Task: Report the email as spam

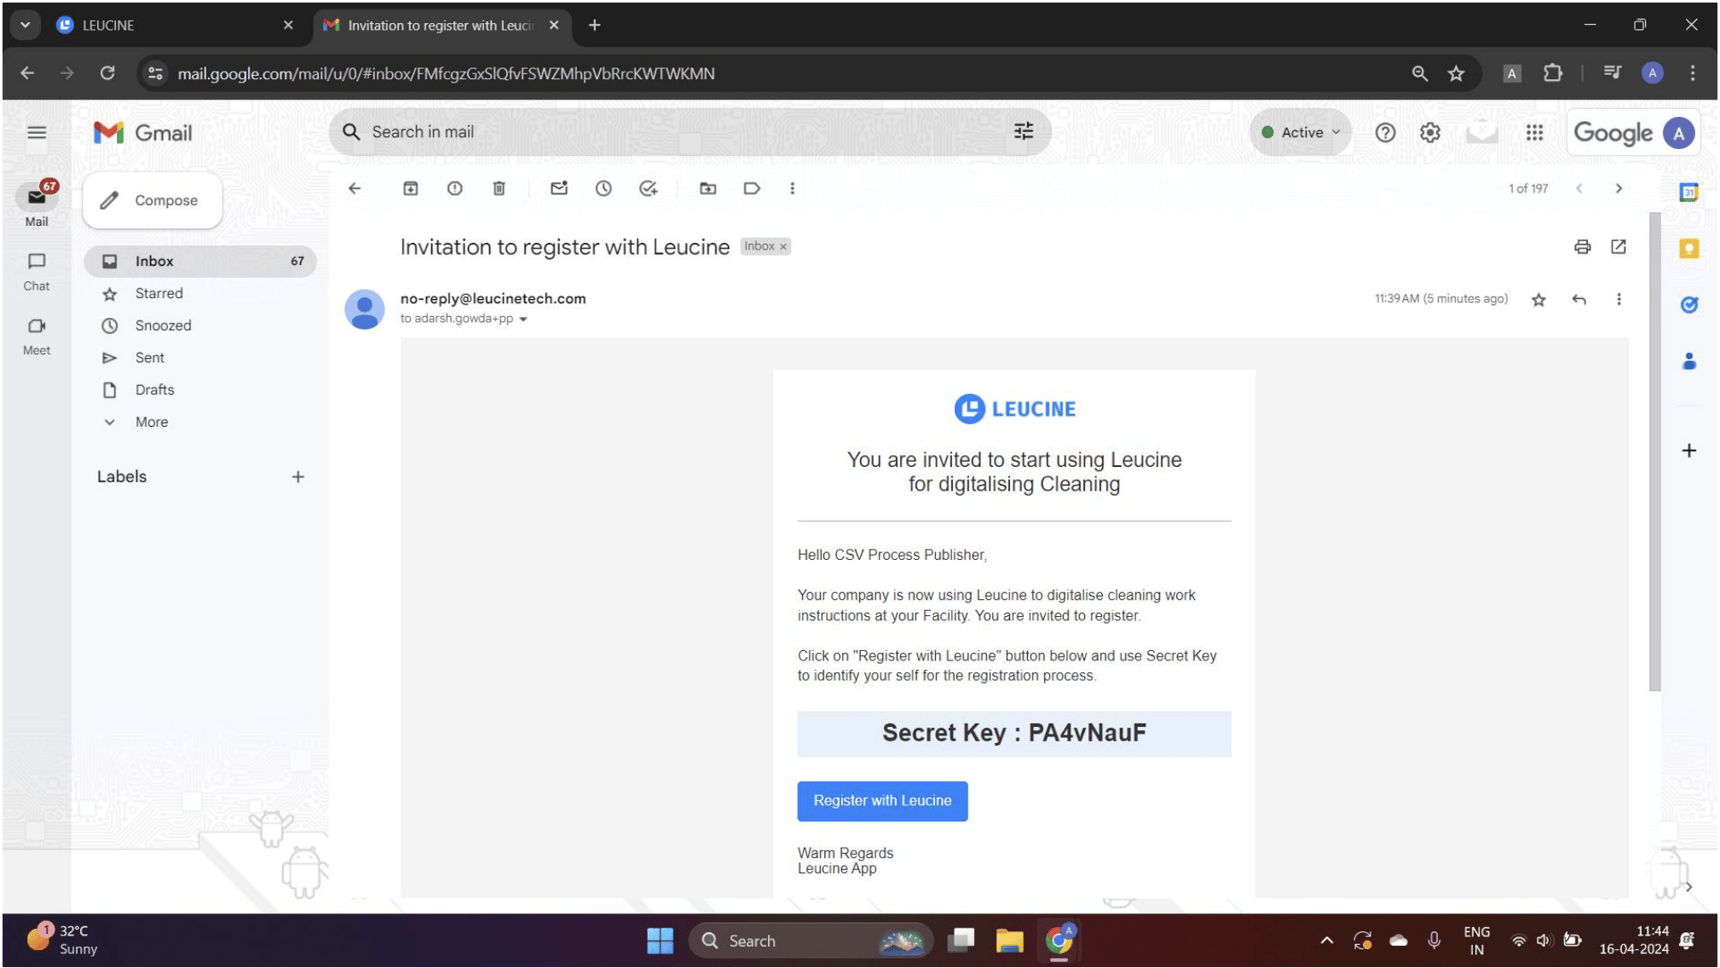Action: (455, 188)
